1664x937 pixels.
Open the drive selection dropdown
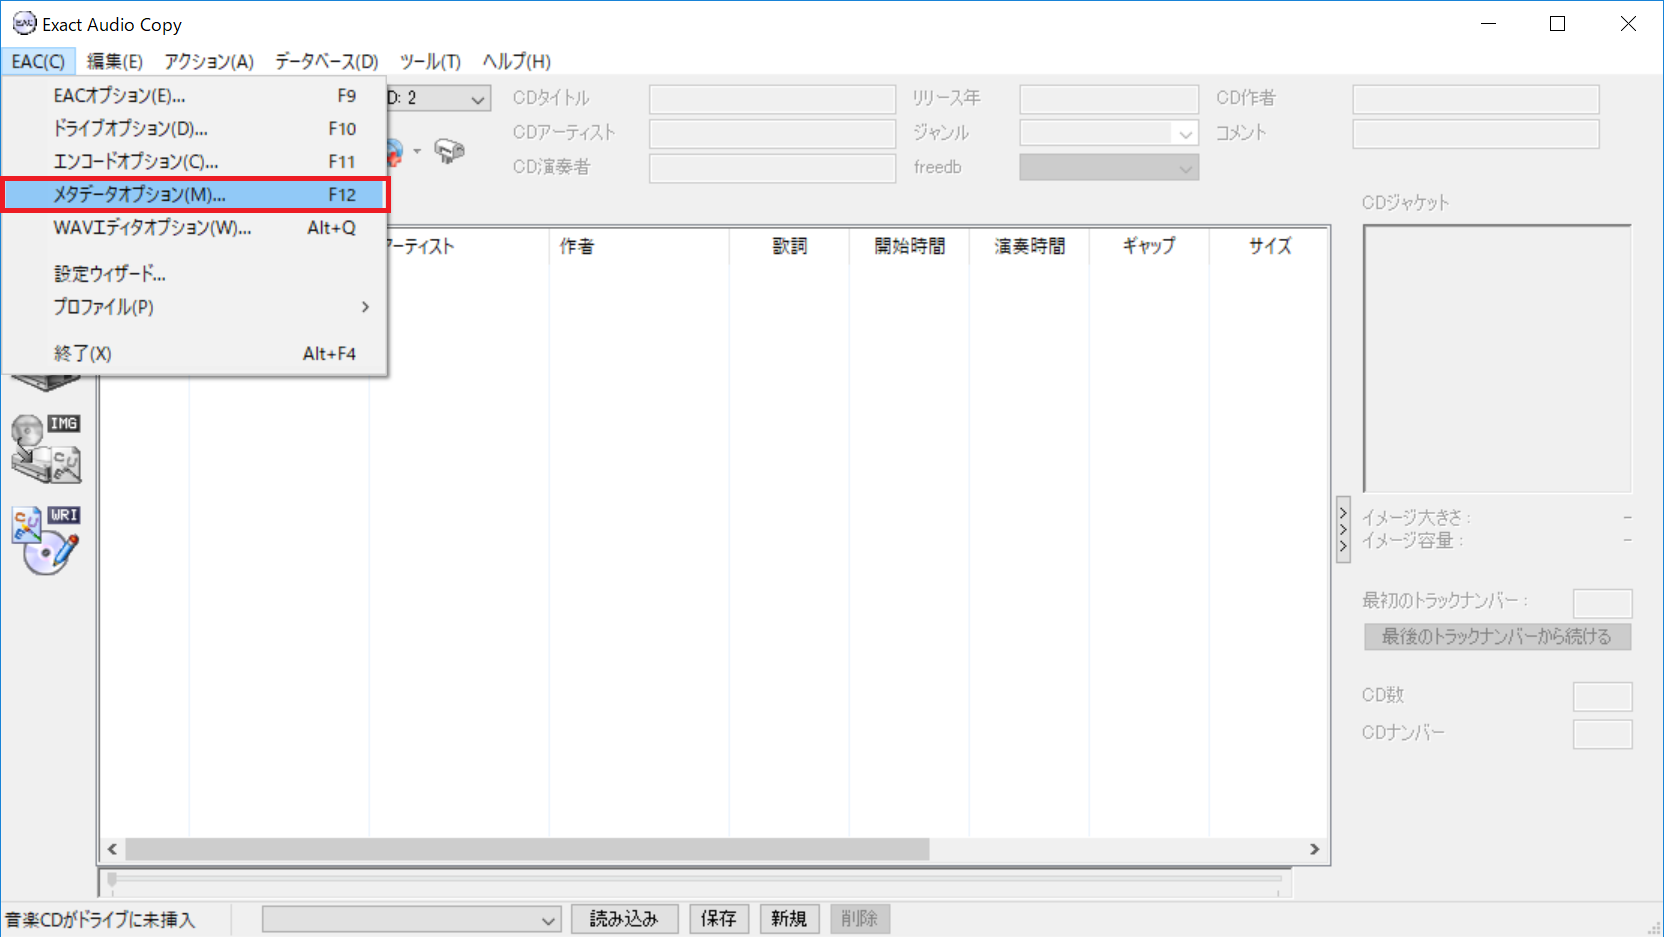(478, 99)
